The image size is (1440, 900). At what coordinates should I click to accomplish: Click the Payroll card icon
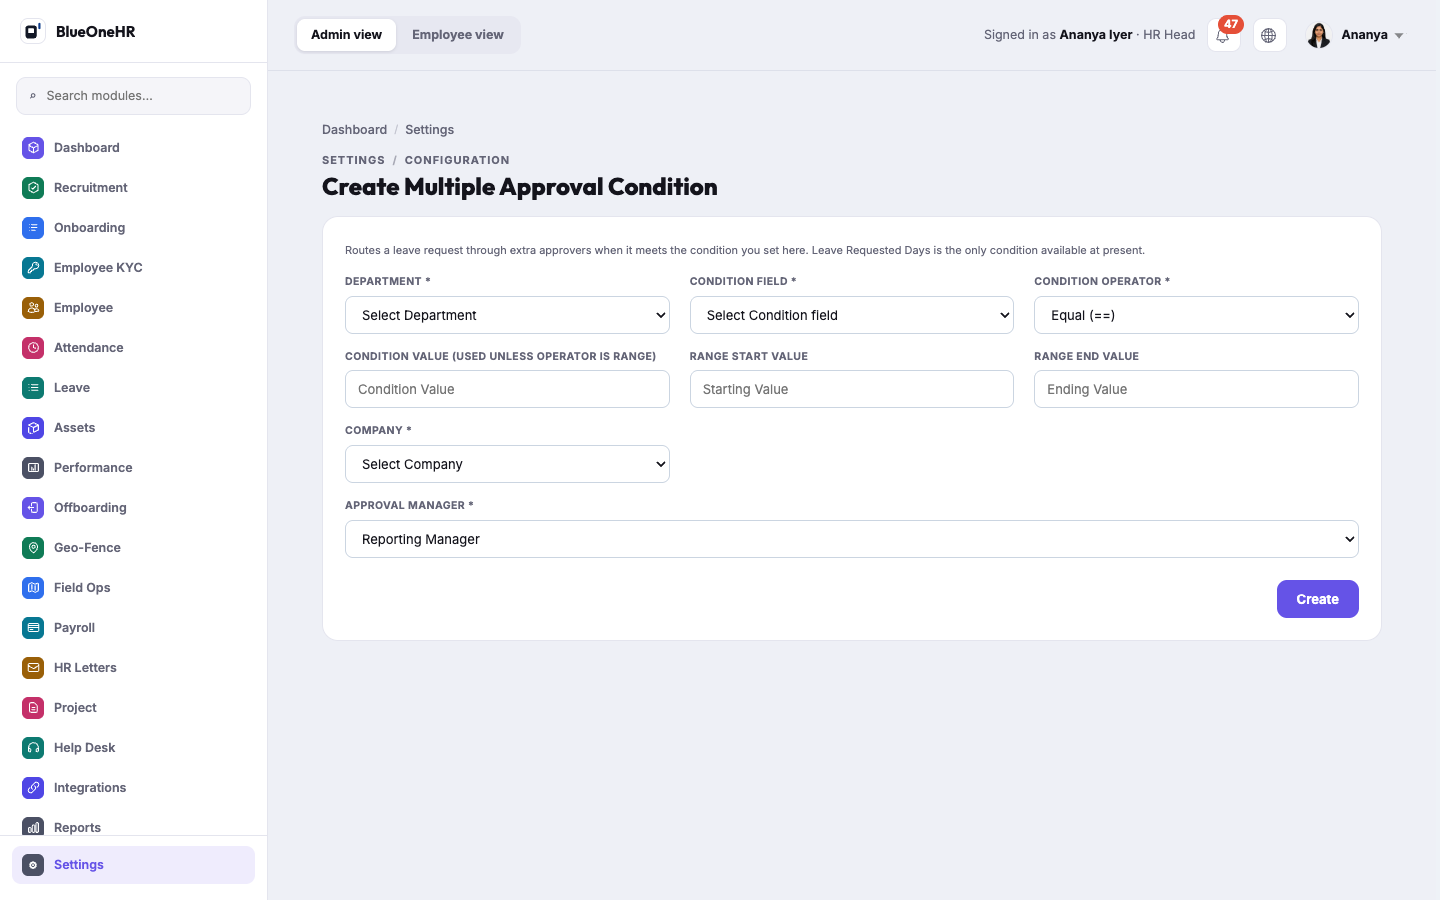[33, 628]
